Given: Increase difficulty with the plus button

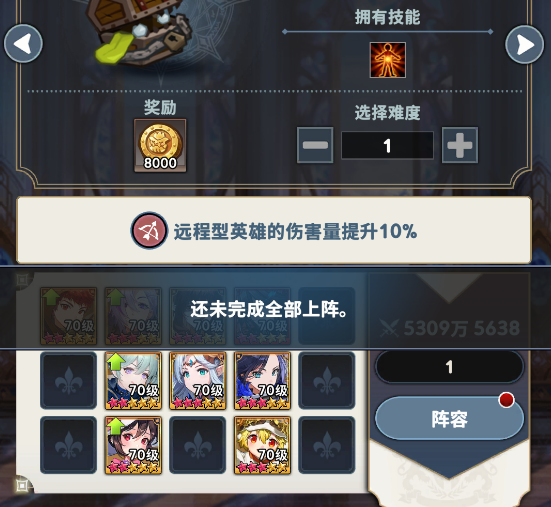Looking at the screenshot, I should coord(460,145).
